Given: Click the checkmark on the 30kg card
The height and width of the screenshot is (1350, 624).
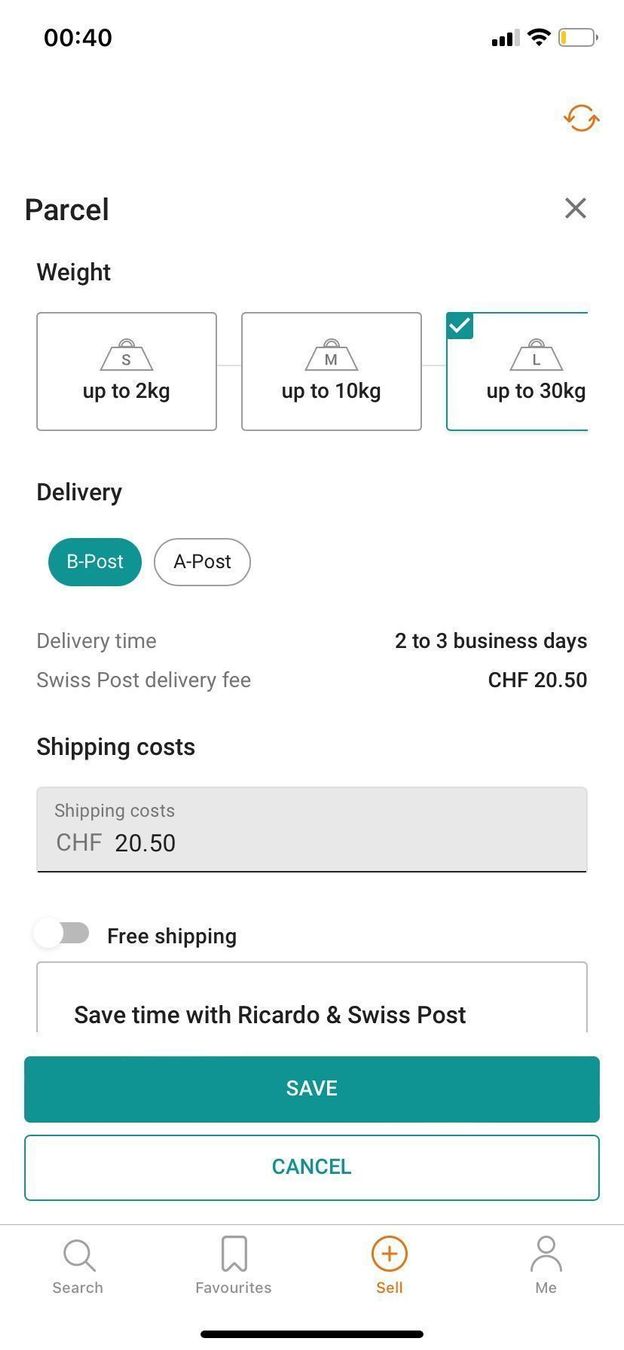Looking at the screenshot, I should [x=460, y=326].
